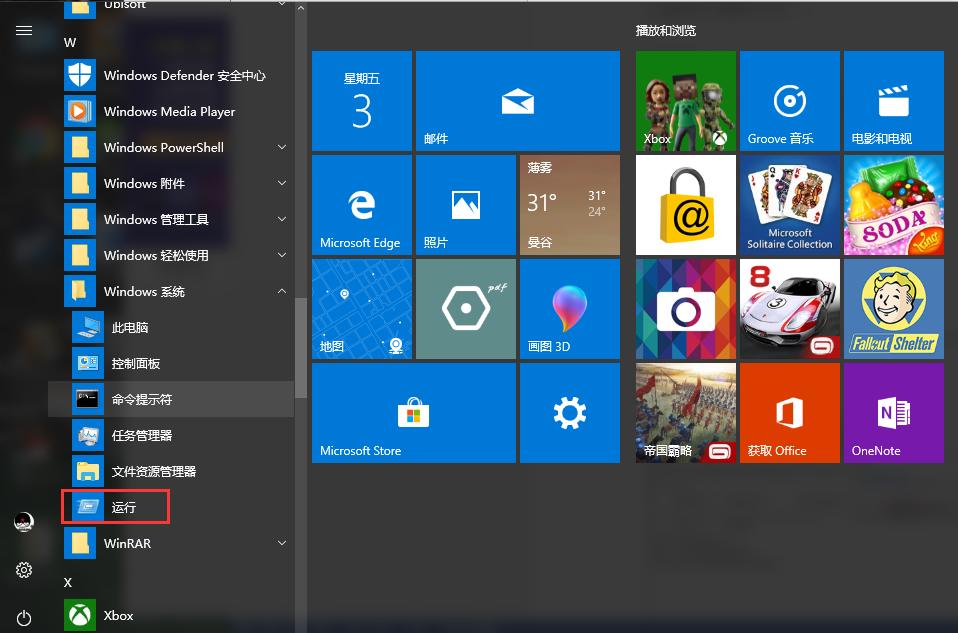Open the Xbox tile with Minecraft characters
This screenshot has width=958, height=633.
[685, 101]
